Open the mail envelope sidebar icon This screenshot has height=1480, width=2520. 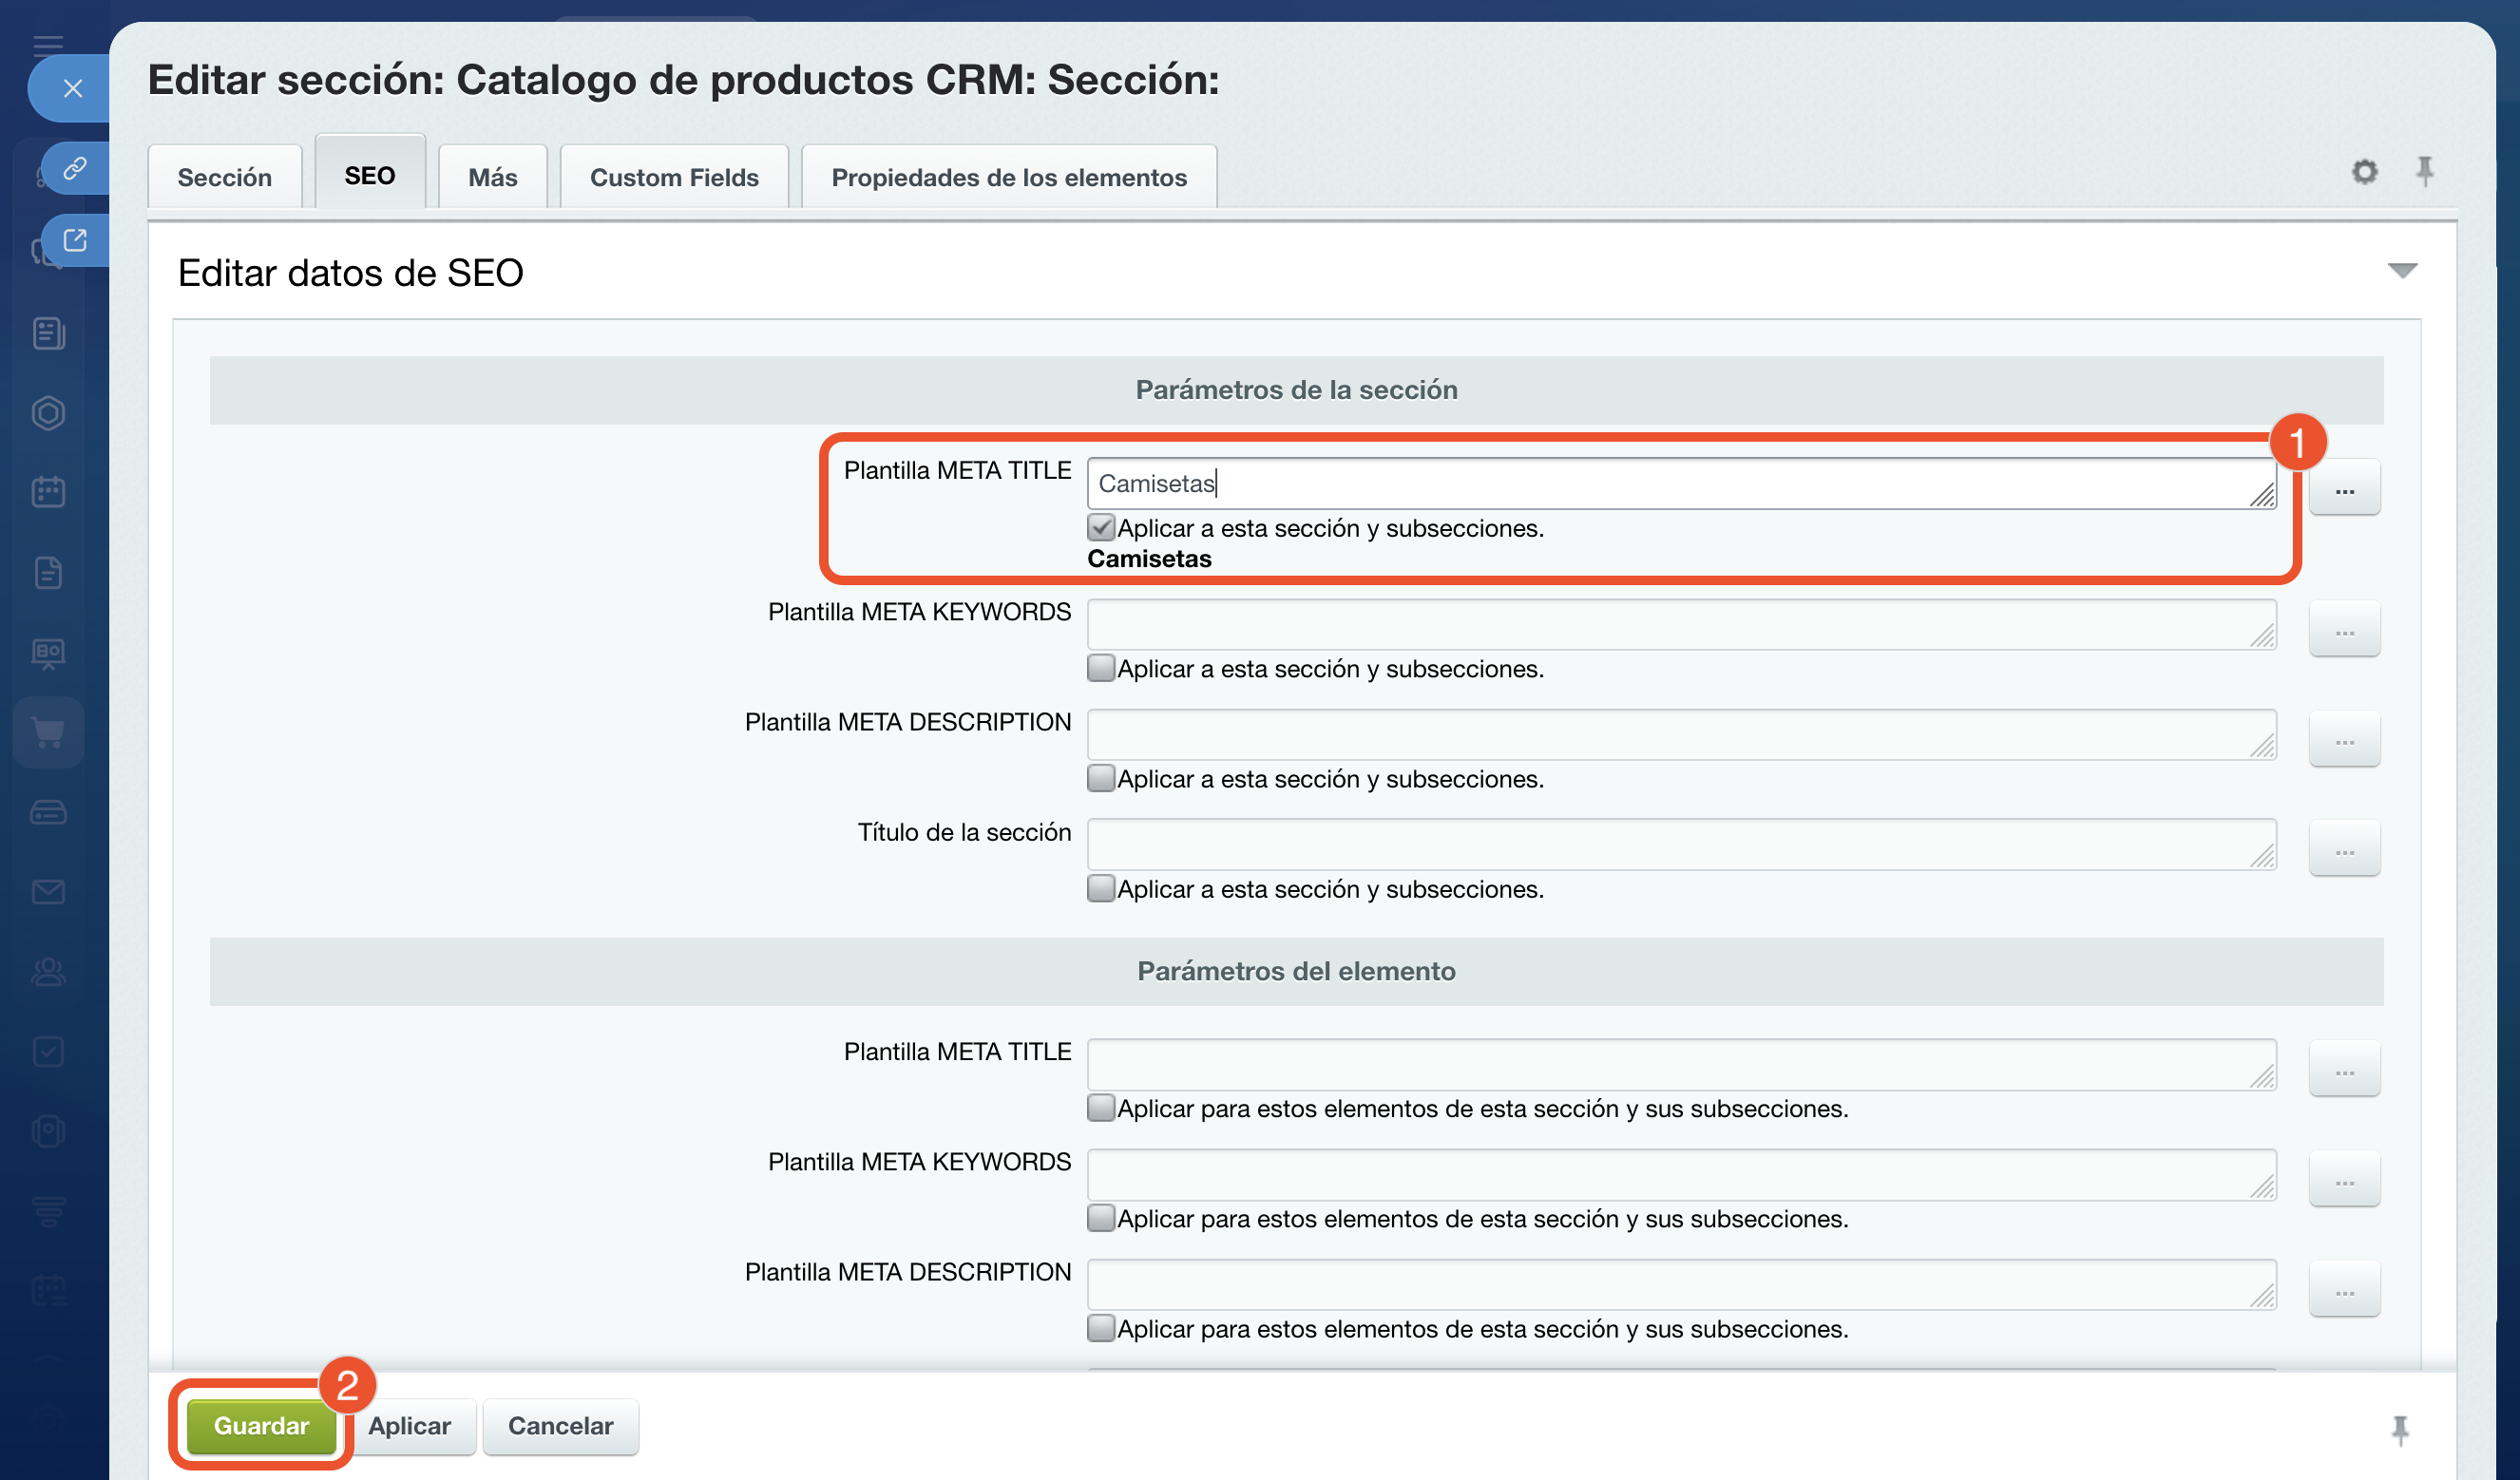48,892
